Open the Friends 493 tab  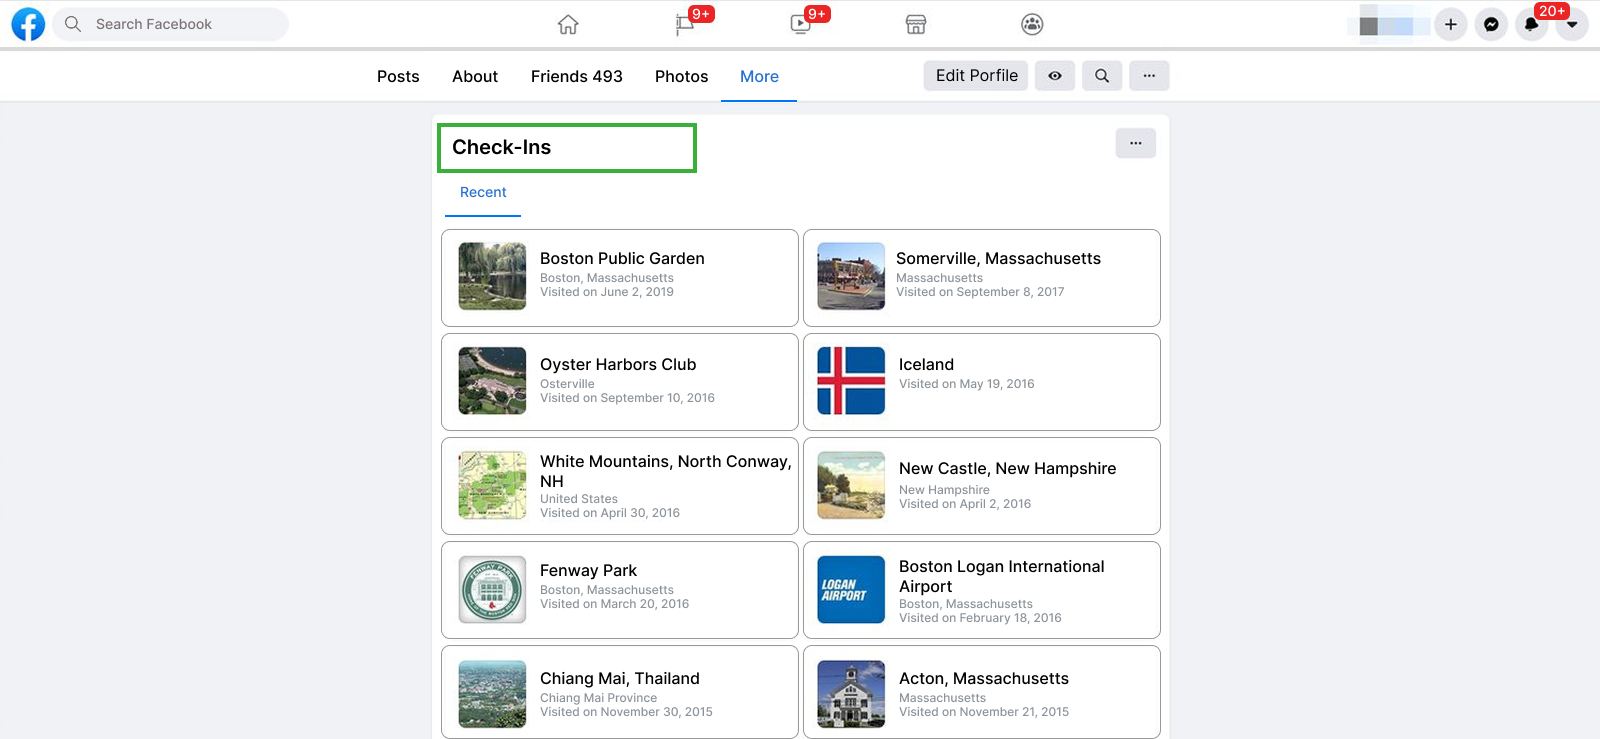(x=577, y=76)
